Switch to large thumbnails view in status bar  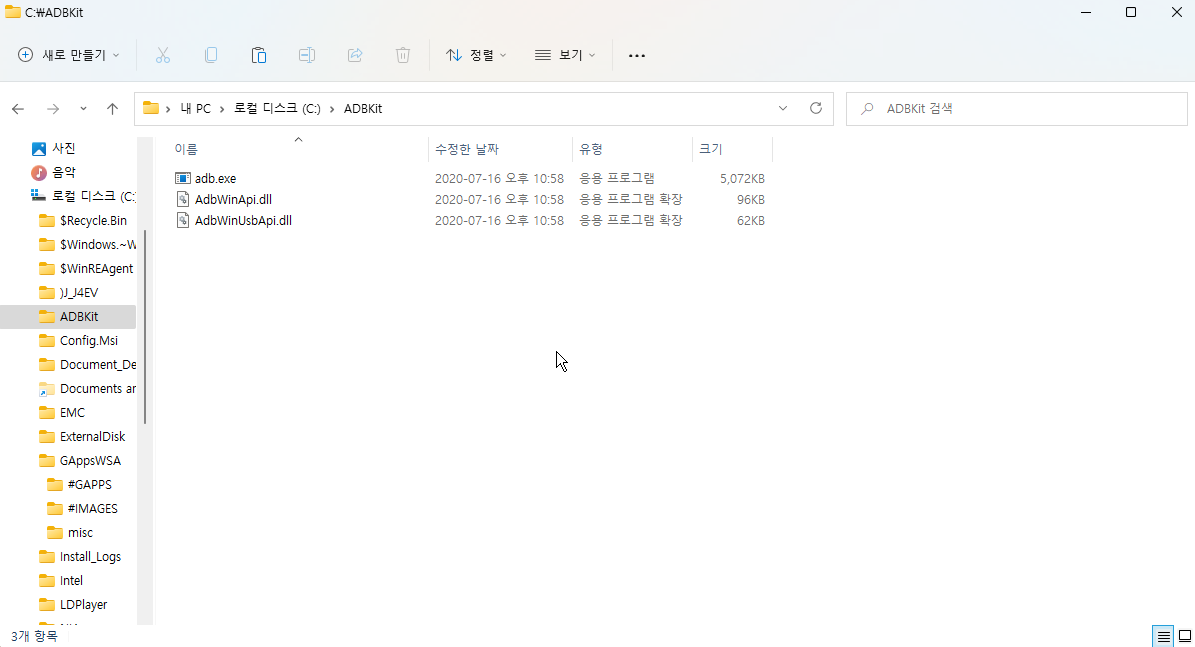1185,636
